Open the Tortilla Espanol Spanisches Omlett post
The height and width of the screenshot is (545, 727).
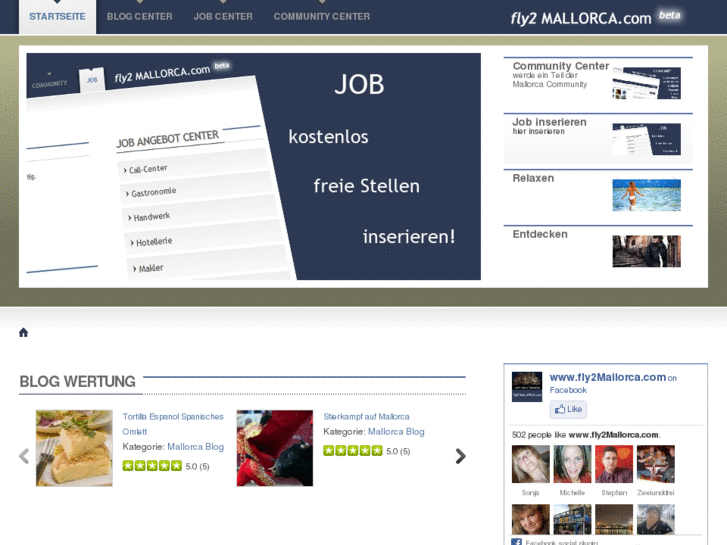pyautogui.click(x=173, y=424)
